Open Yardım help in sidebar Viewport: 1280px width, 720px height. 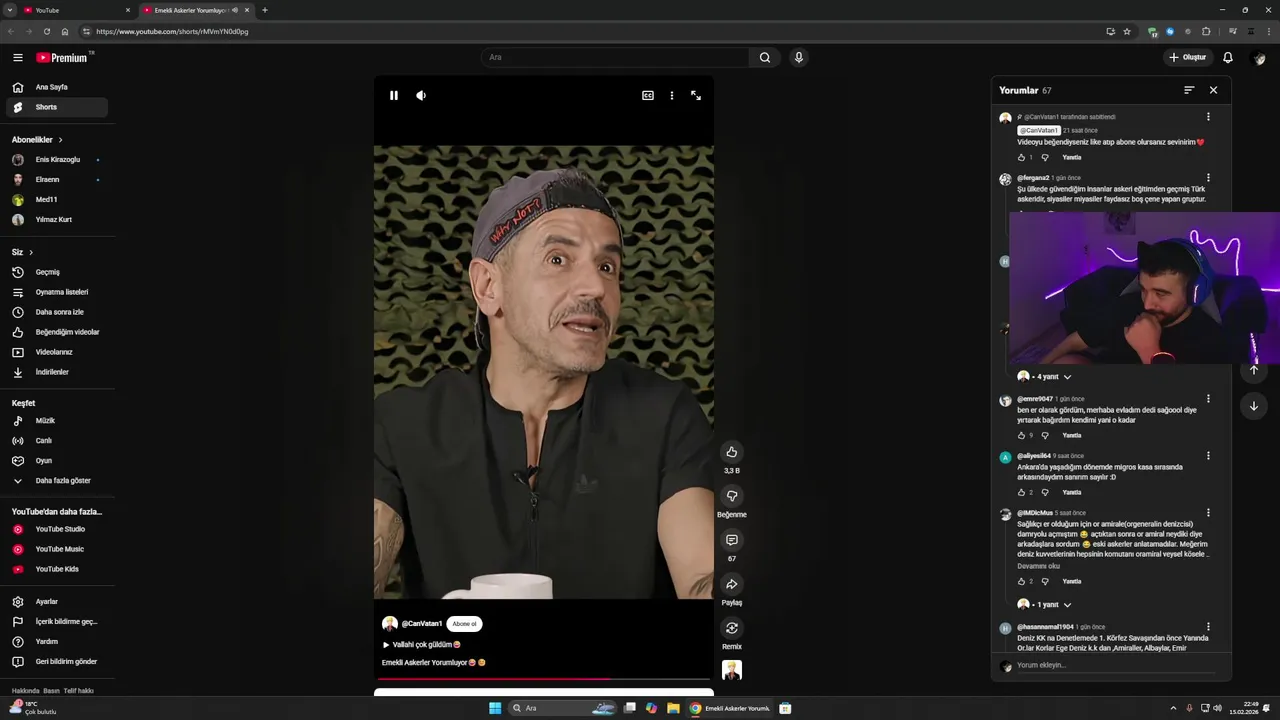[56, 642]
